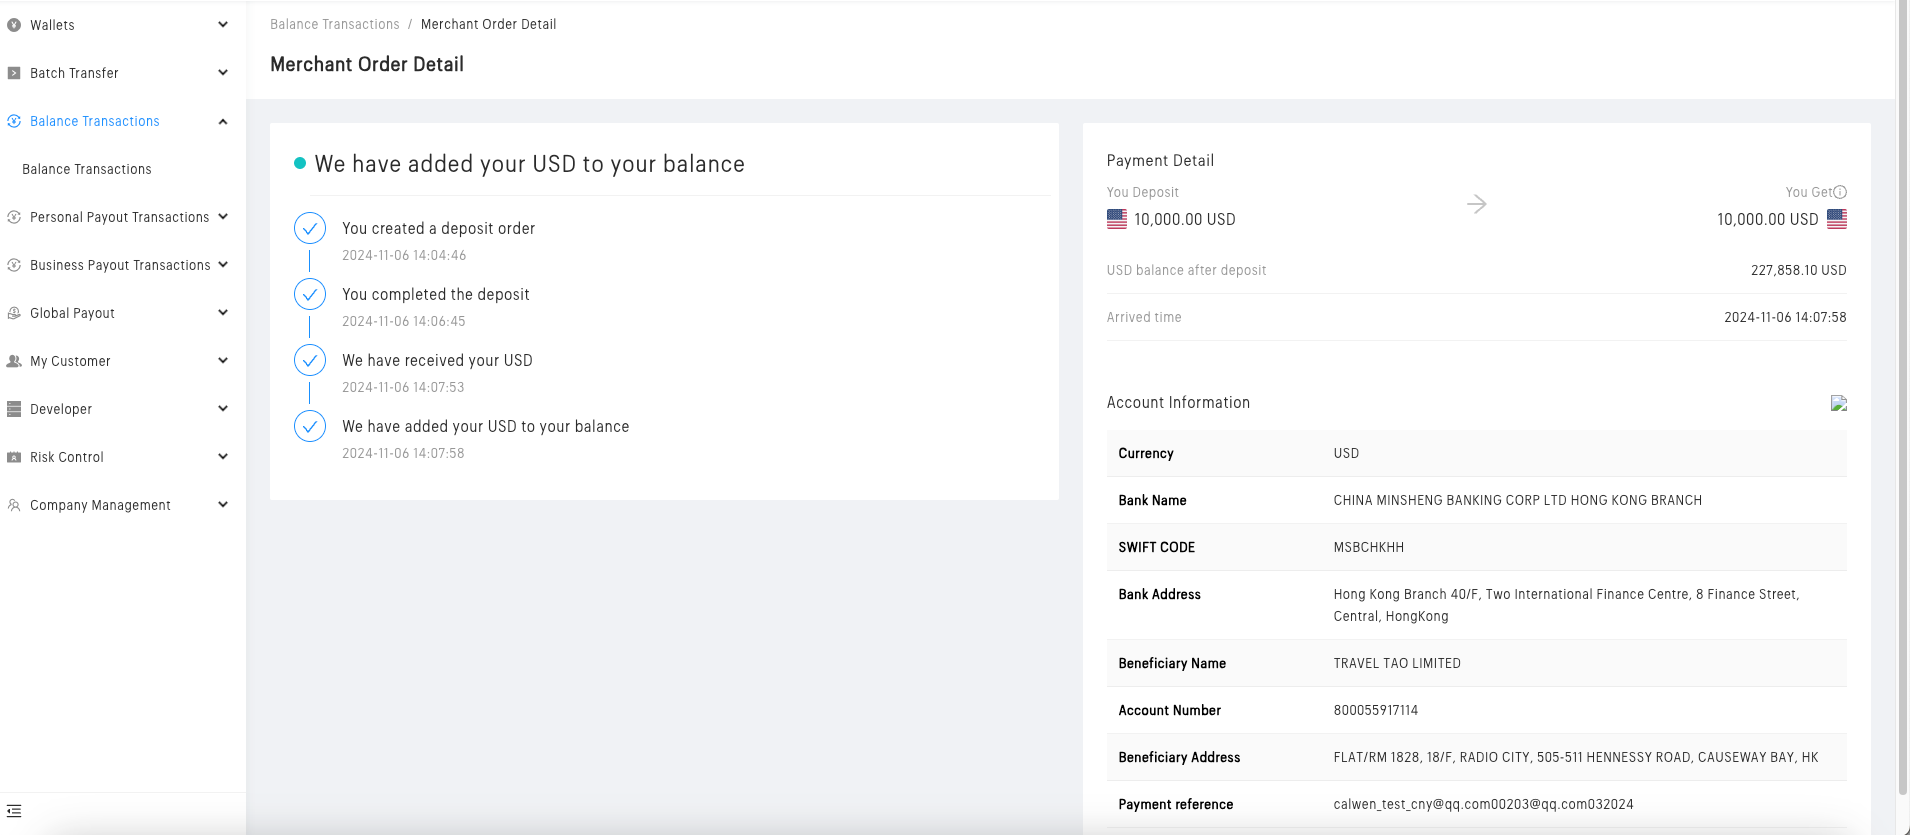1910x835 pixels.
Task: Click the My Customer people icon
Action: point(14,361)
